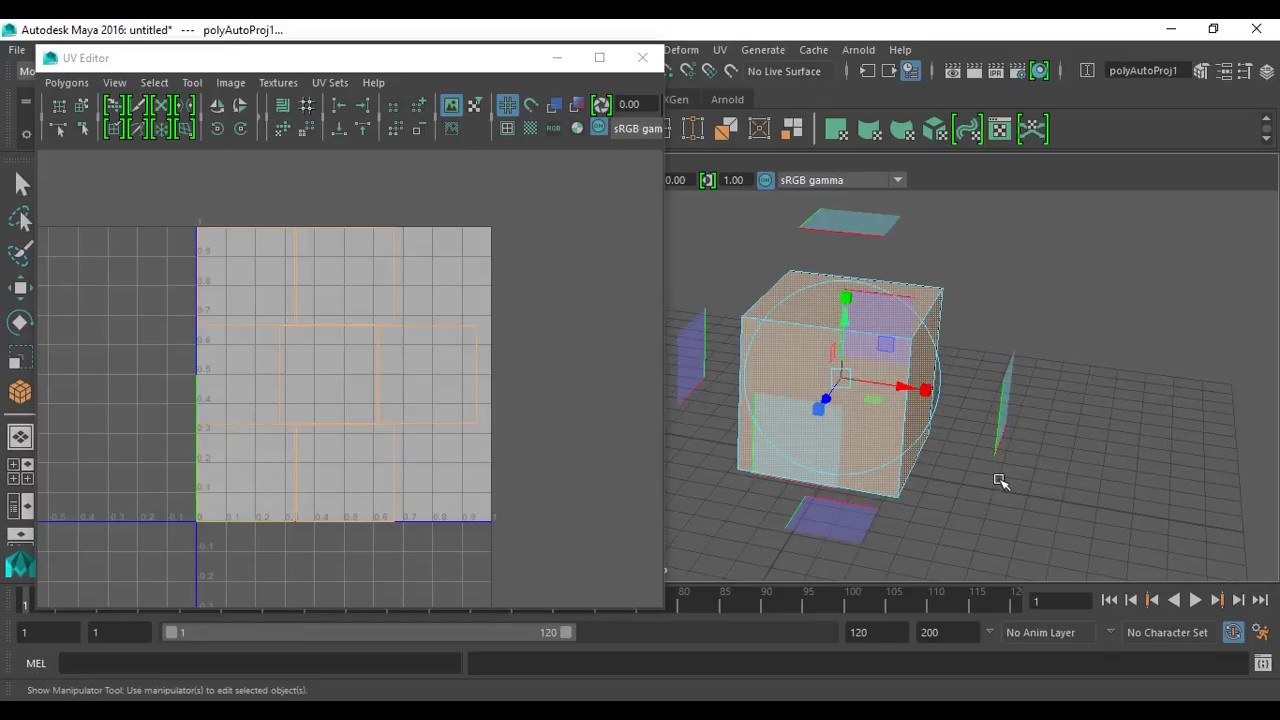This screenshot has width=1280, height=720.
Task: Click rotate UVs clockwise icon in UV Editor
Action: (240, 128)
